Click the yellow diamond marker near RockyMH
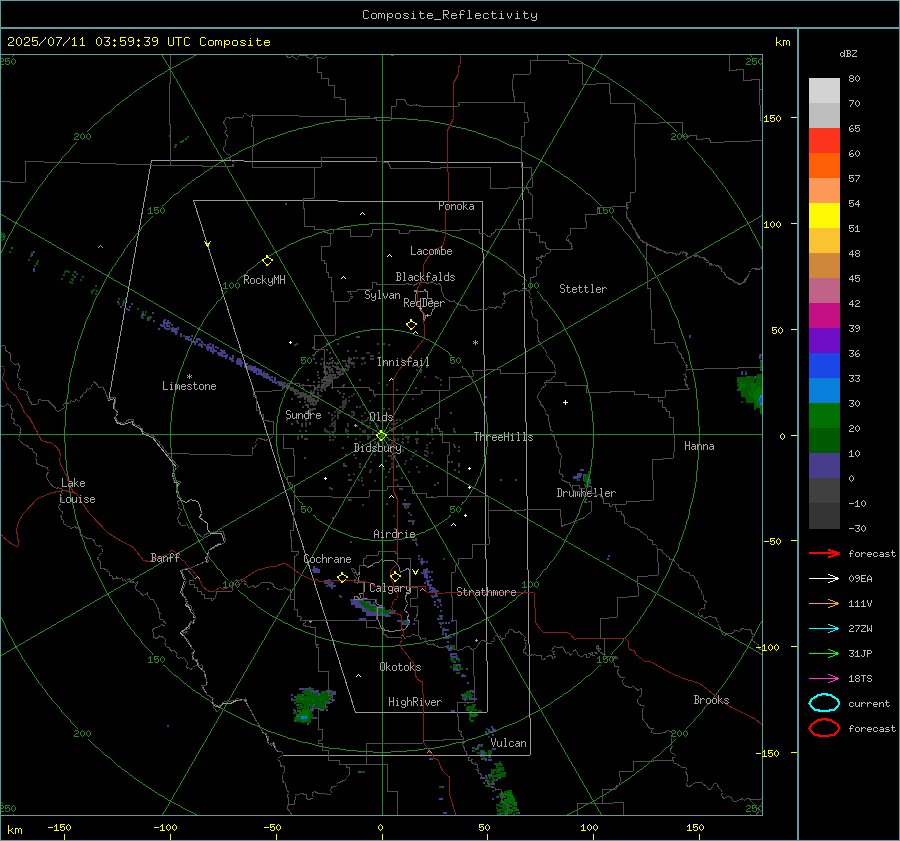The height and width of the screenshot is (841, 900). click(267, 261)
